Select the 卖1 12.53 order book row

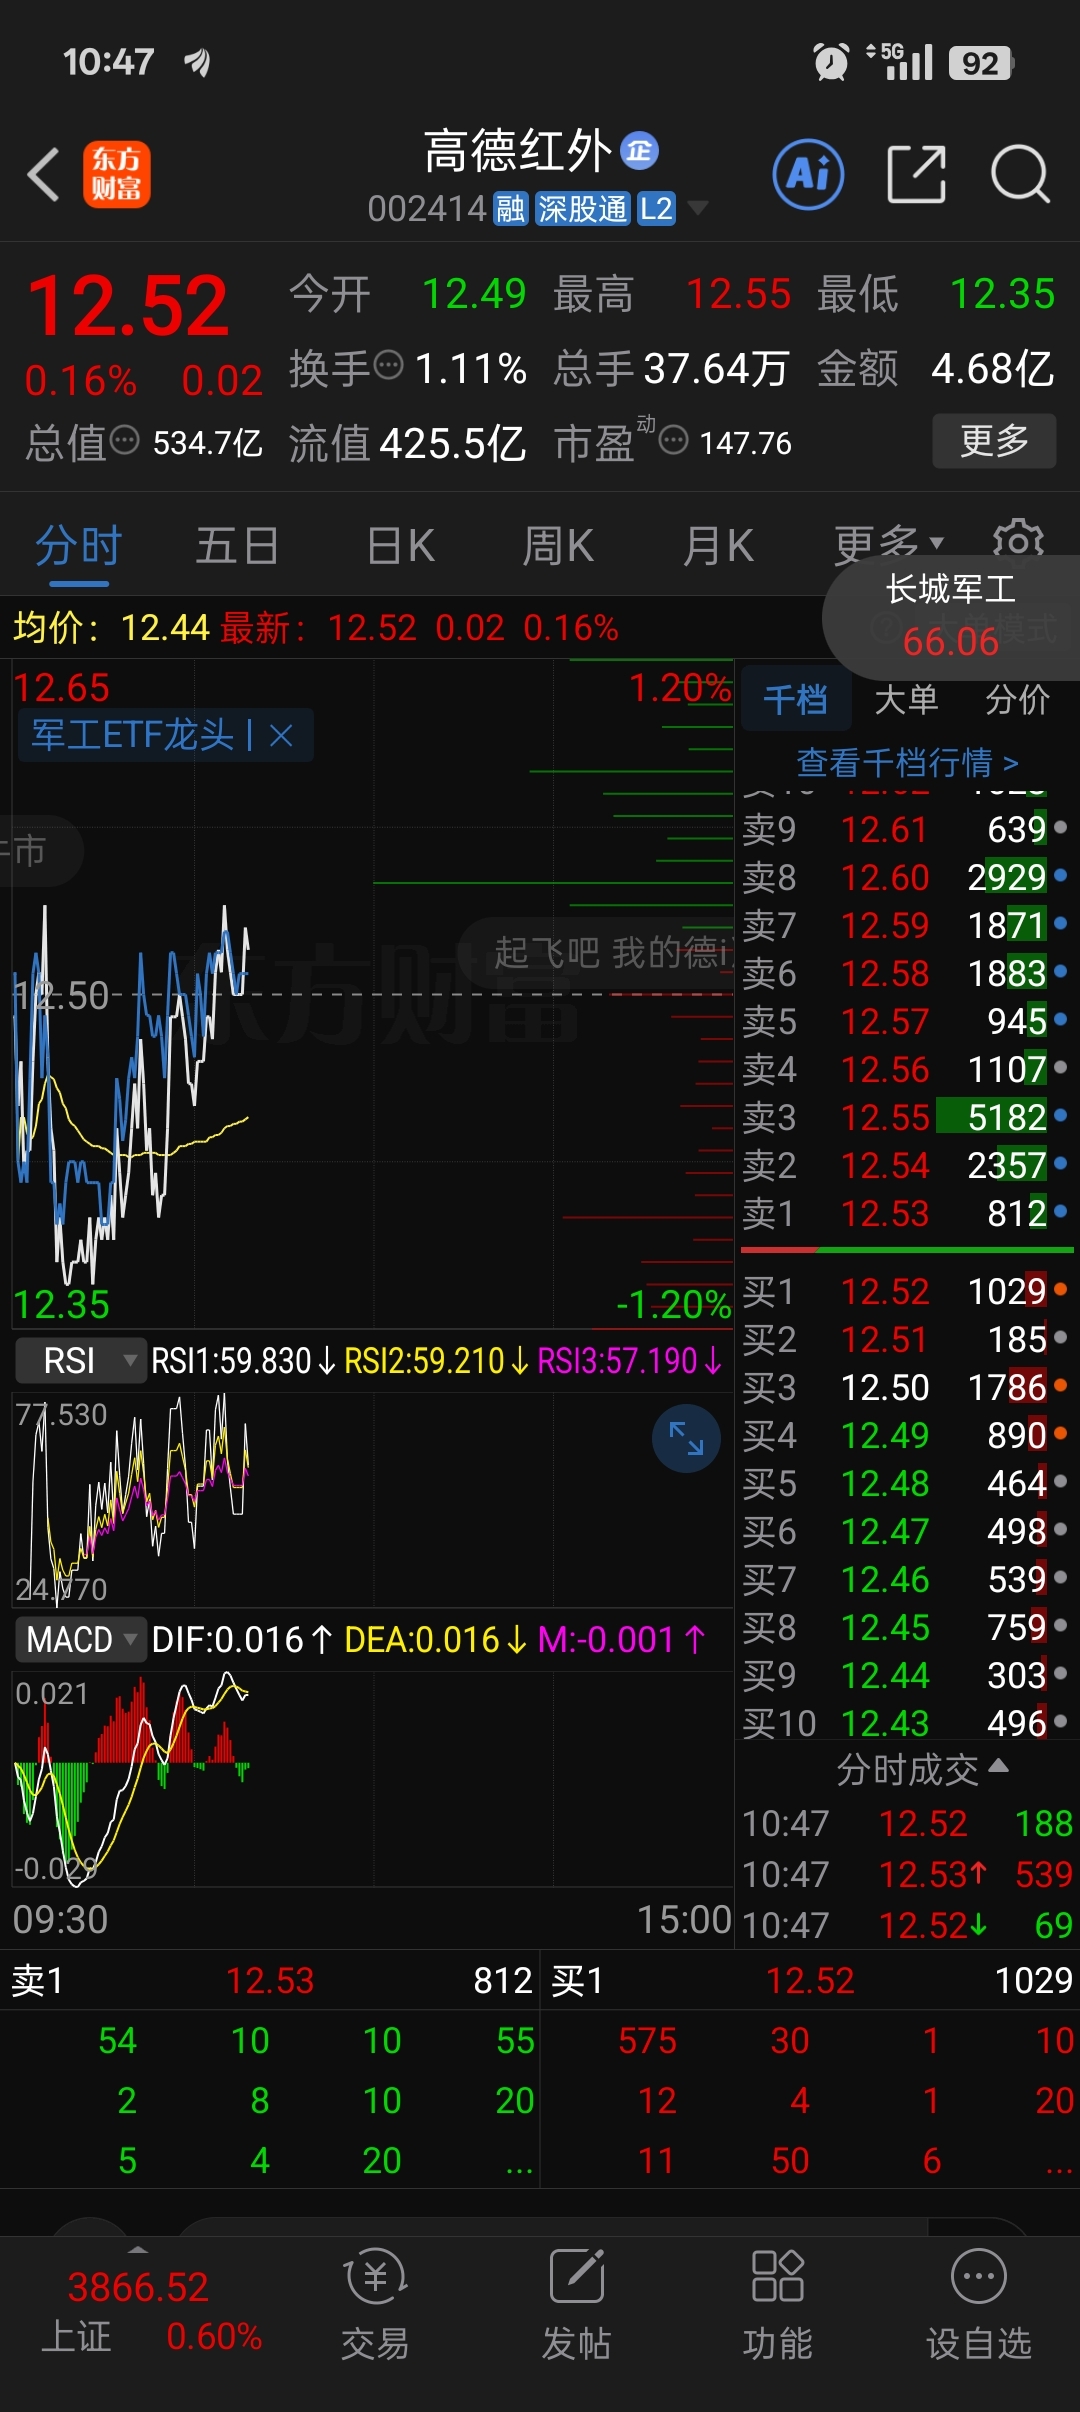pyautogui.click(x=906, y=1213)
